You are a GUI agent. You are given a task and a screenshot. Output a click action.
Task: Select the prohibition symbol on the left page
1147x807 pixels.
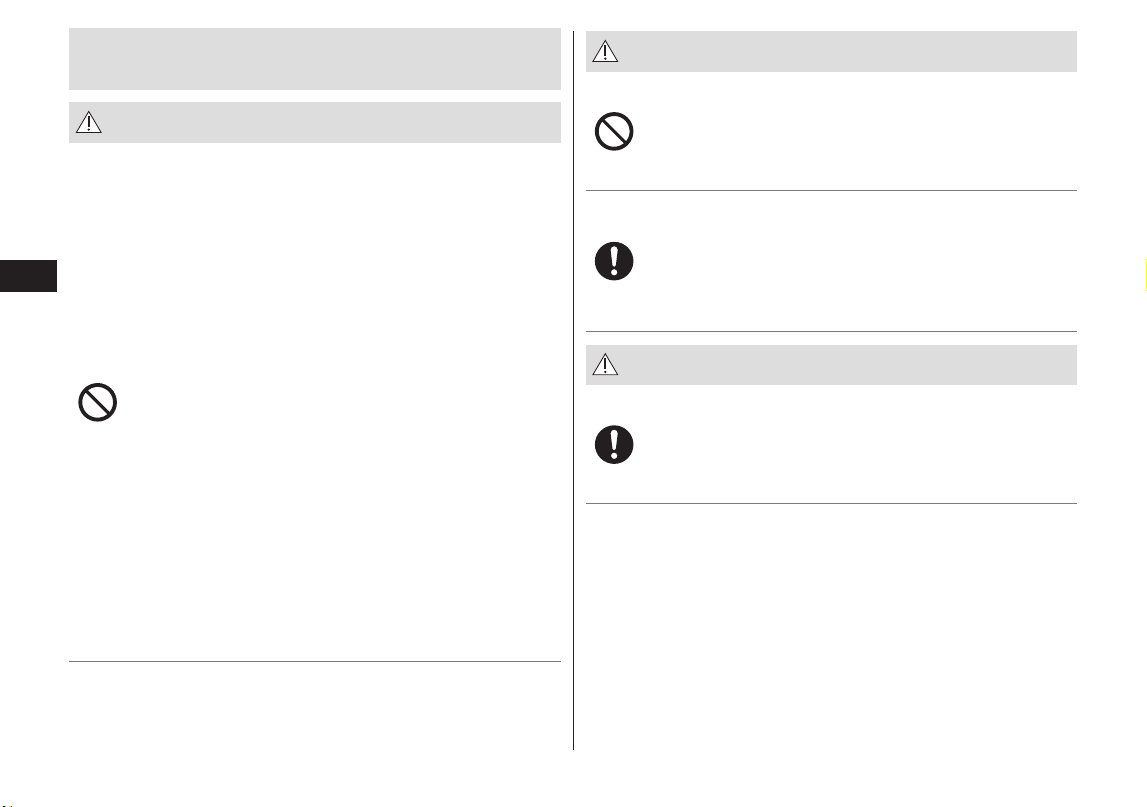click(x=97, y=402)
